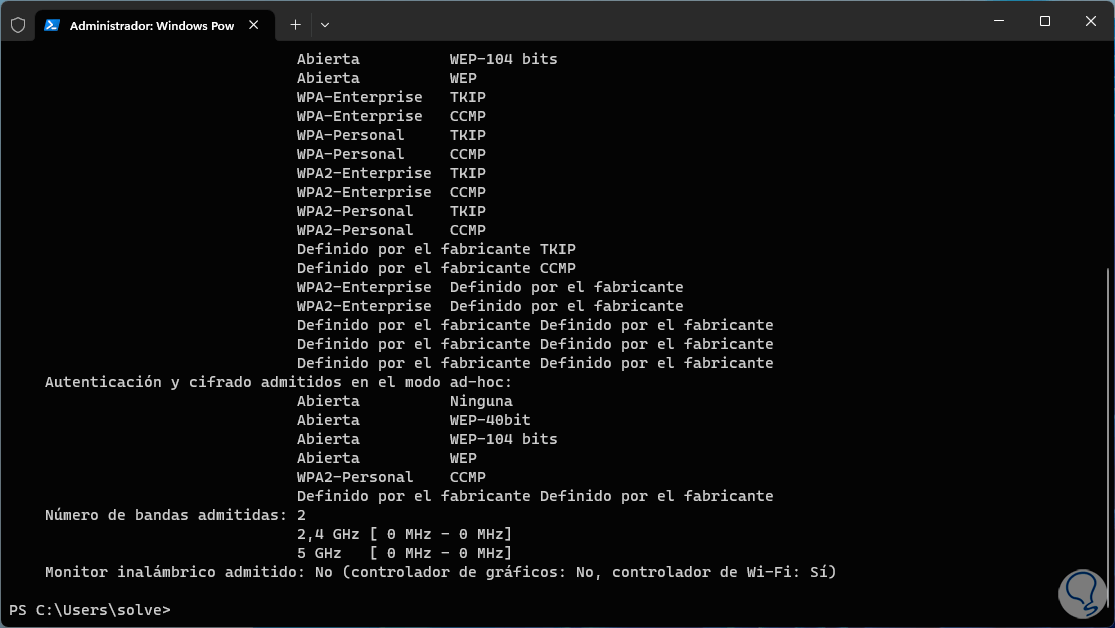The width and height of the screenshot is (1115, 628).
Task: Click the empty title bar area
Action: 650,22
